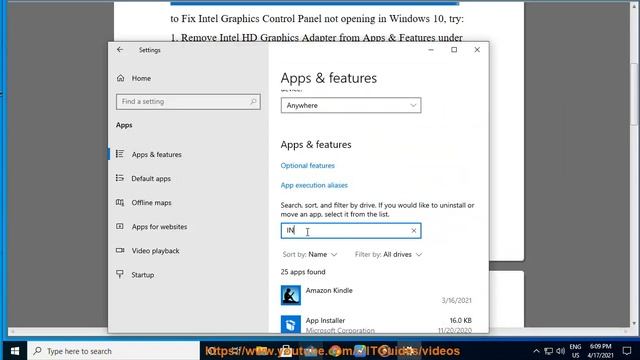Viewport: 640px width, 360px height.
Task: Click the Startup sidebar icon
Action: [120, 274]
